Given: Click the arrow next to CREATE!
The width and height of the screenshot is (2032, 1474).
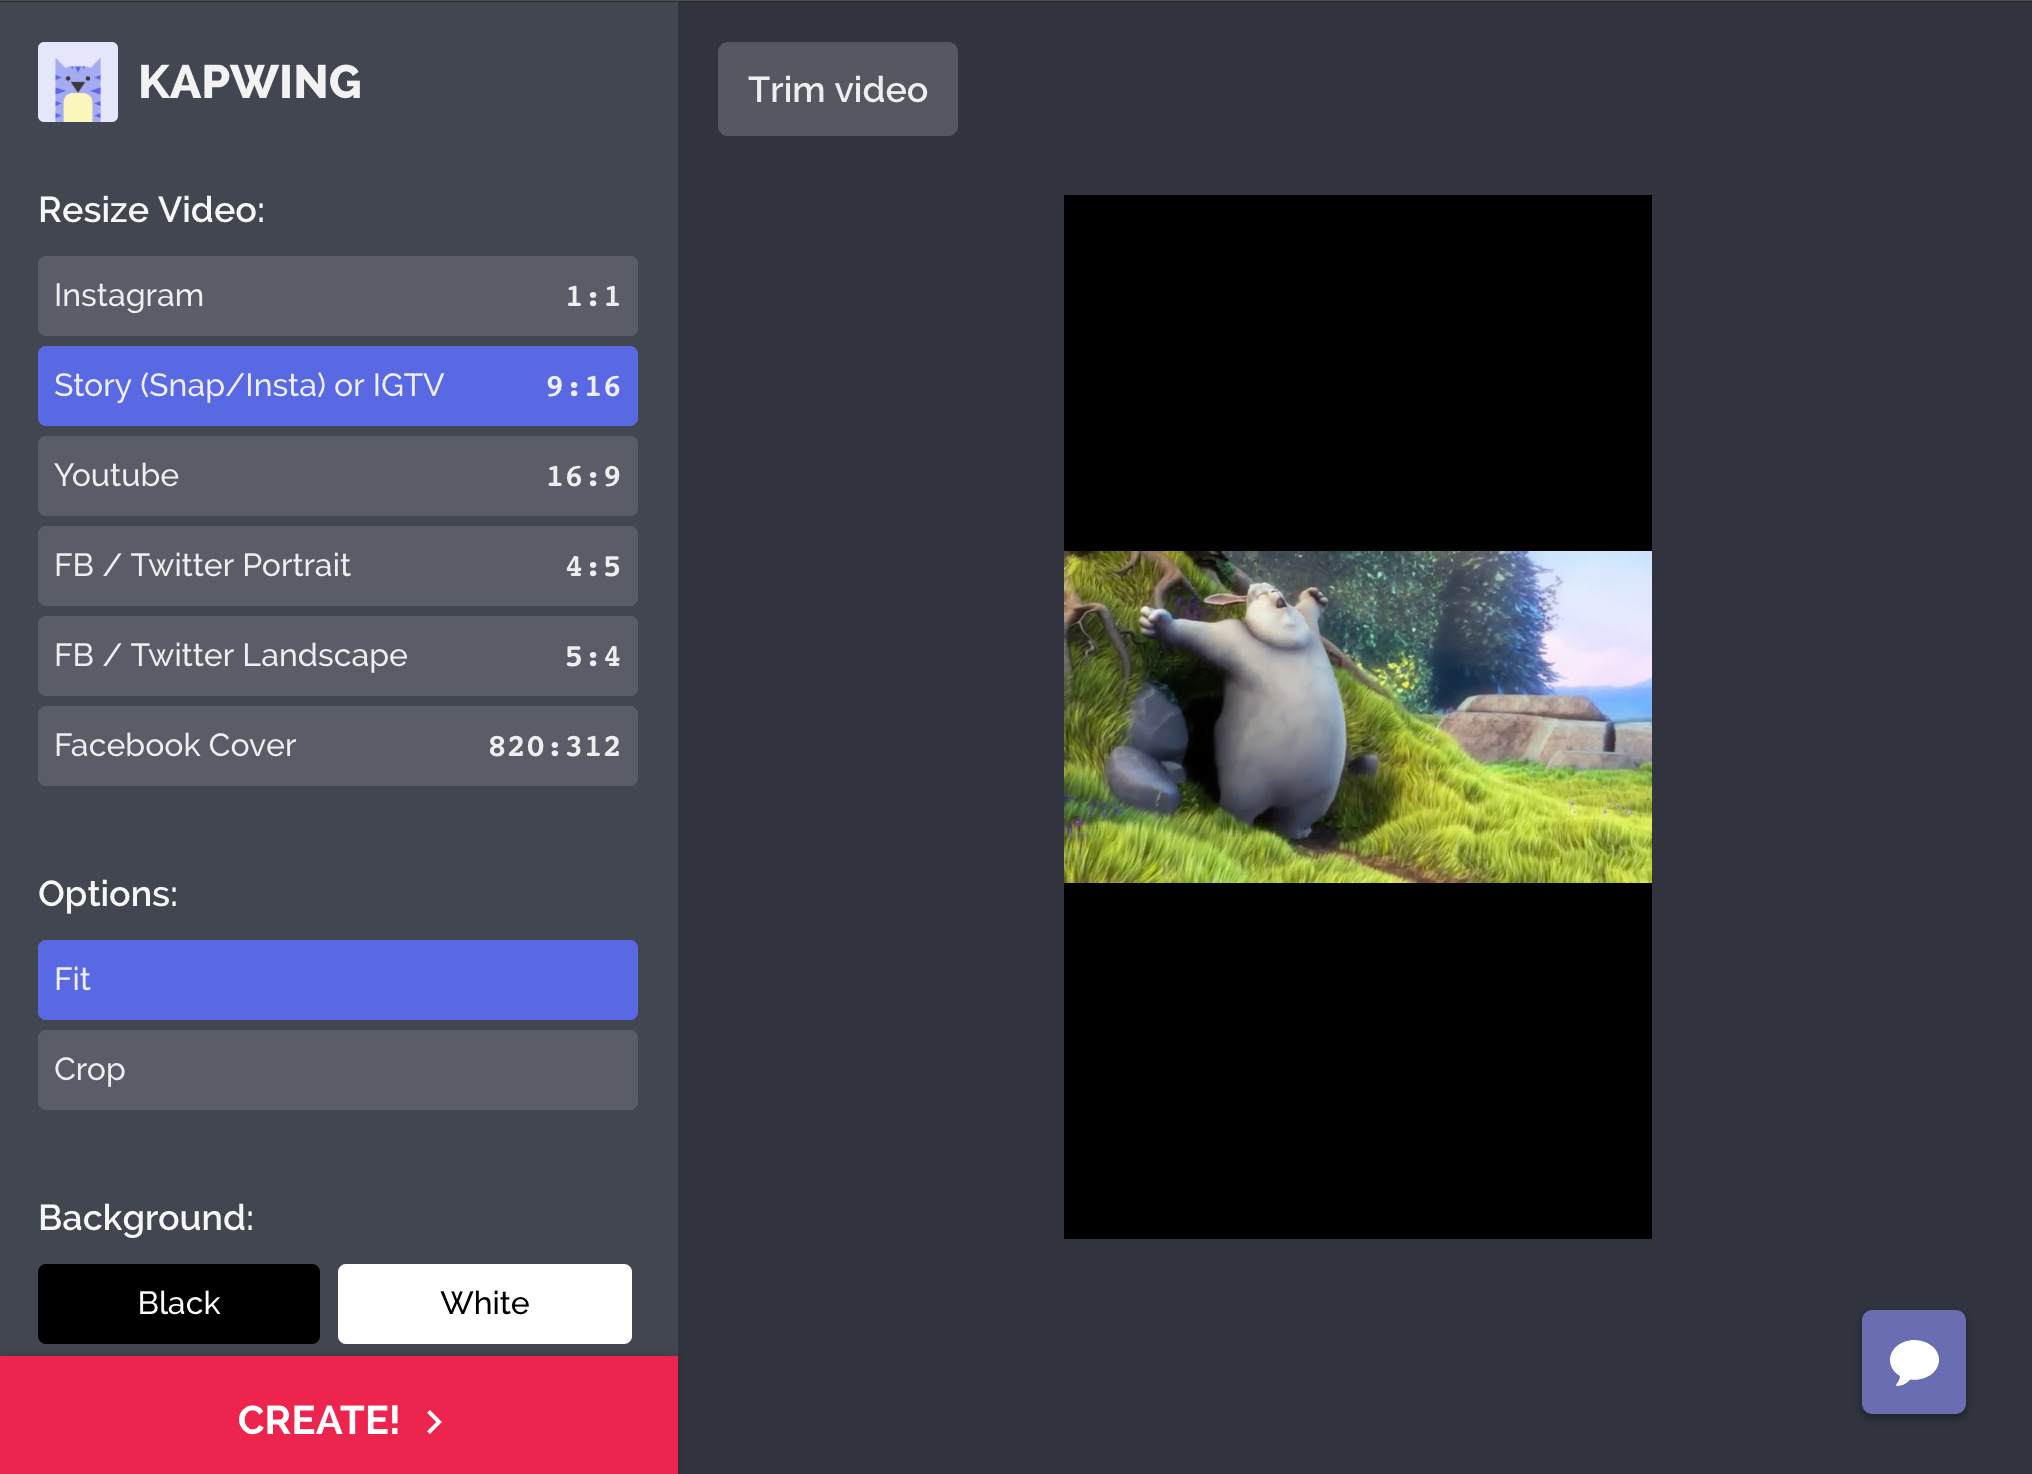Looking at the screenshot, I should 434,1421.
